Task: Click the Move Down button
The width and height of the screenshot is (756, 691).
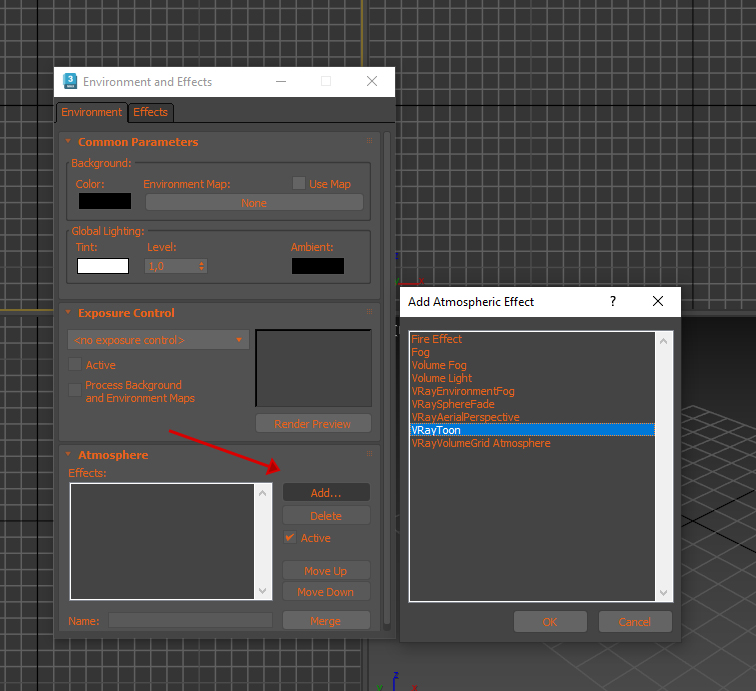Action: (x=326, y=592)
